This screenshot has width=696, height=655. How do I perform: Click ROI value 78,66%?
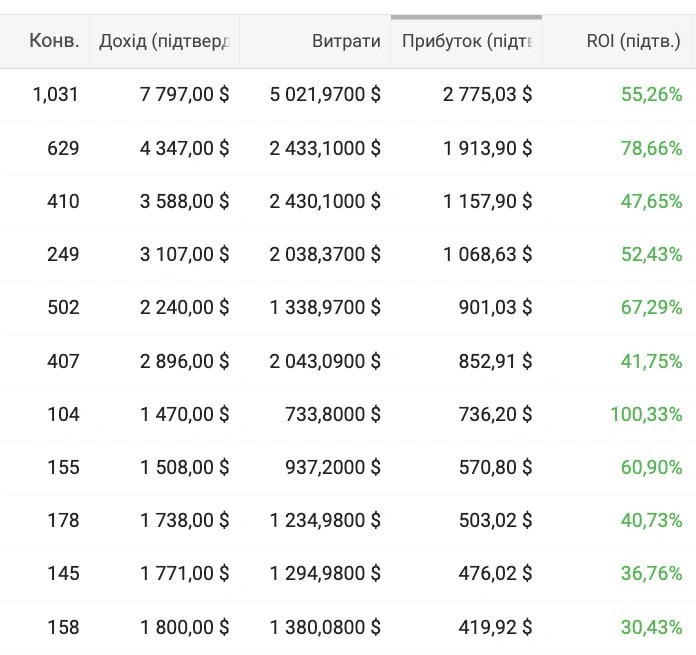(x=652, y=148)
